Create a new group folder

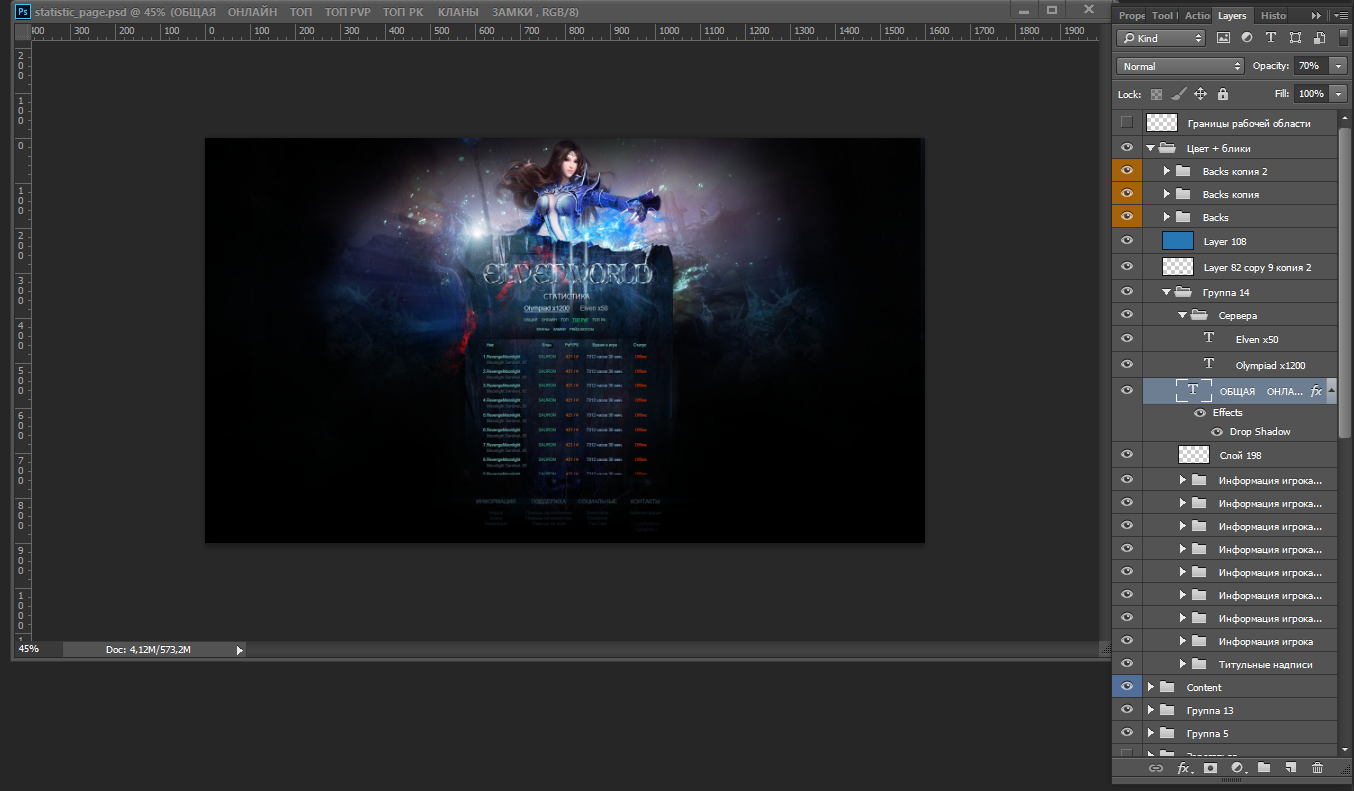tap(1264, 768)
